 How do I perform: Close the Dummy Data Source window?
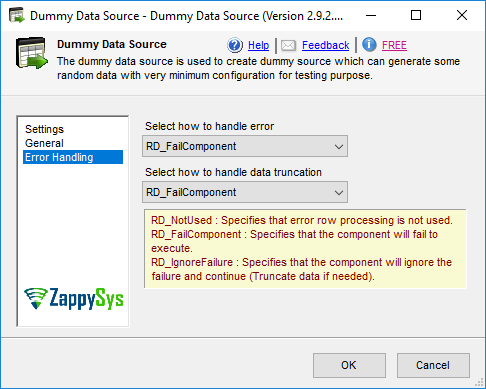coord(462,15)
